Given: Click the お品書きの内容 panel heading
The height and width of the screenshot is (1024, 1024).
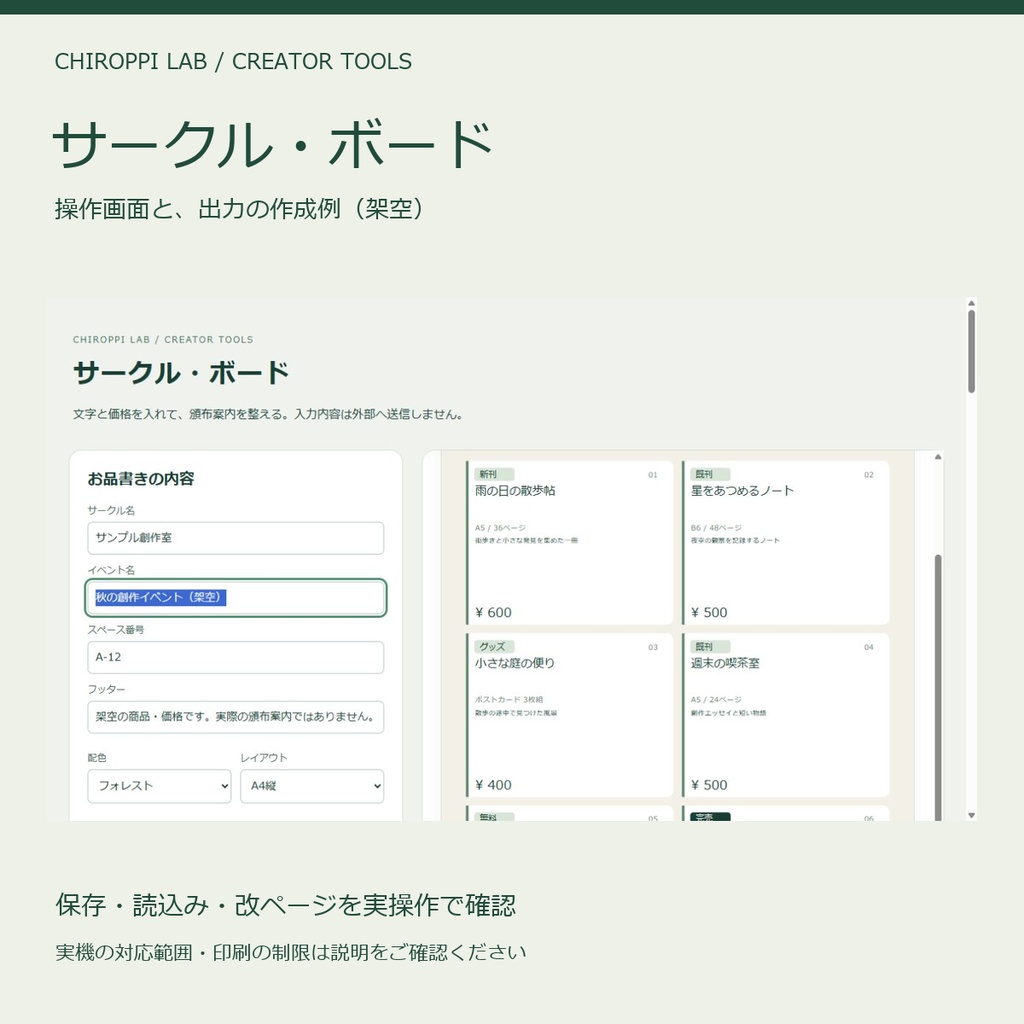Looking at the screenshot, I should click(141, 479).
